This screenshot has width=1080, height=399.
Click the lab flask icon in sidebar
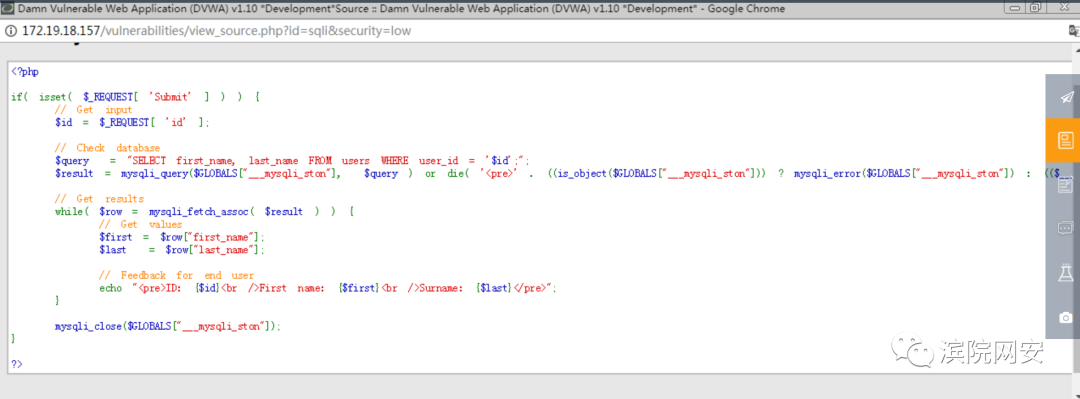click(x=1065, y=273)
